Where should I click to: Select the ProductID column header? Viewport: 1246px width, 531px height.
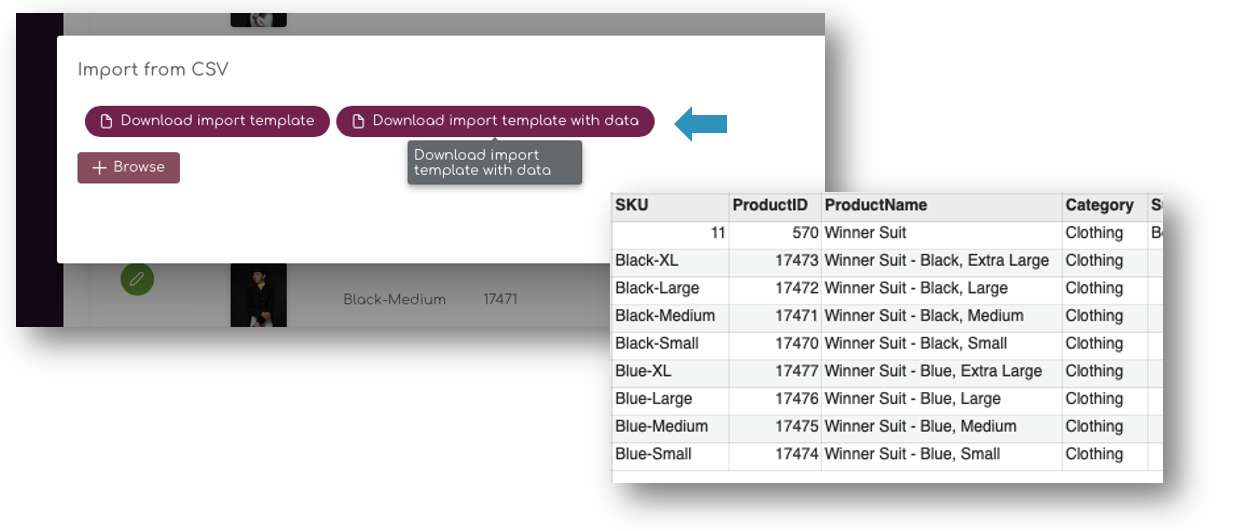pos(770,205)
